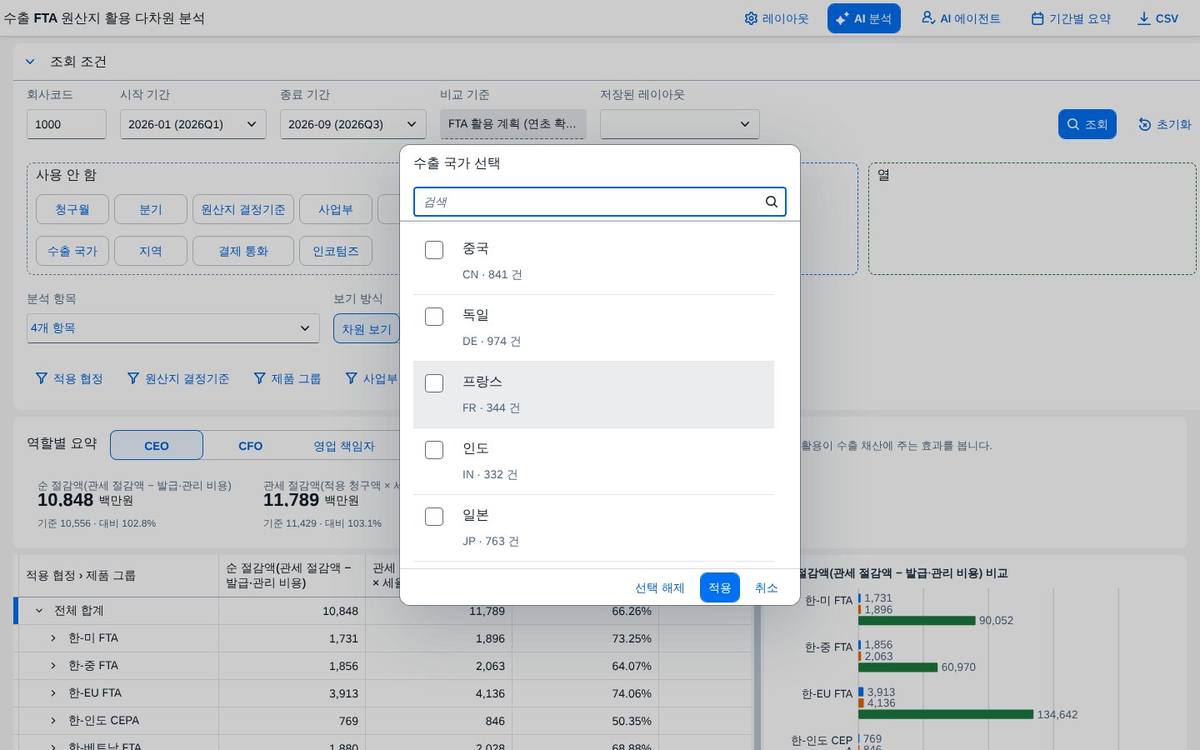The width and height of the screenshot is (1200, 750).
Task: Click the 초기화 reset icon
Action: tap(1145, 125)
